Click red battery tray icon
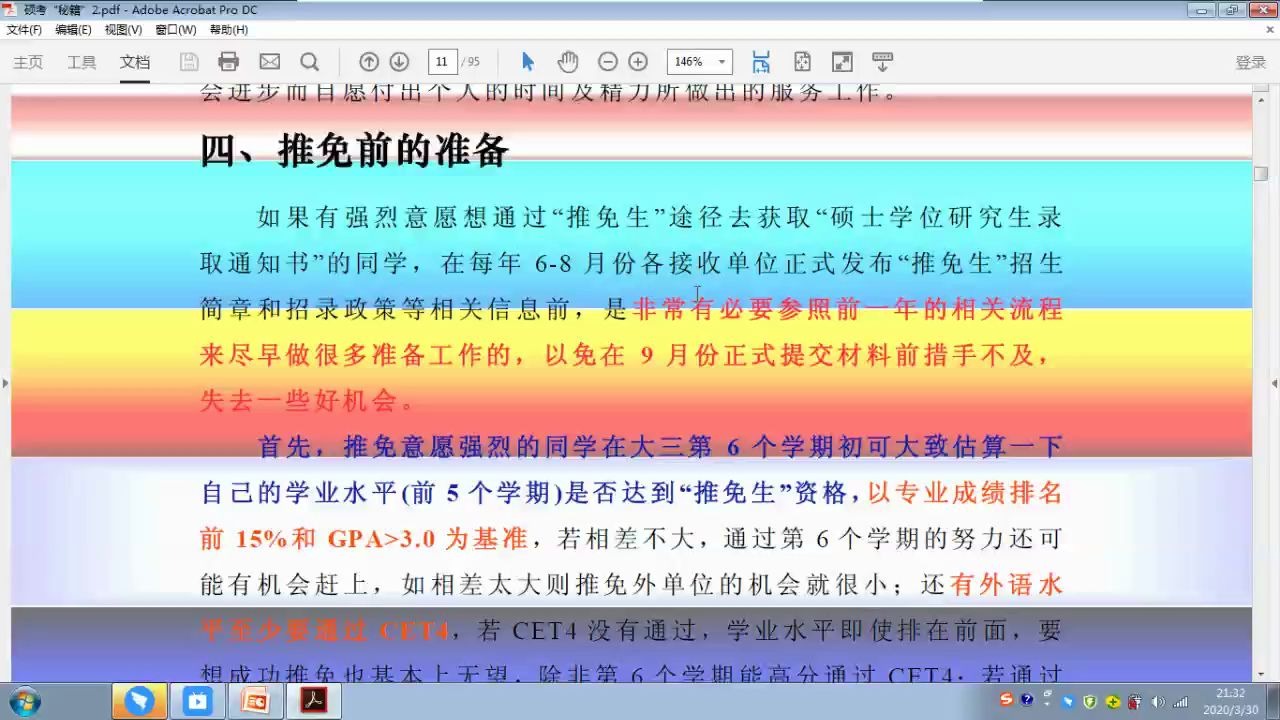1280x720 pixels. click(1135, 701)
